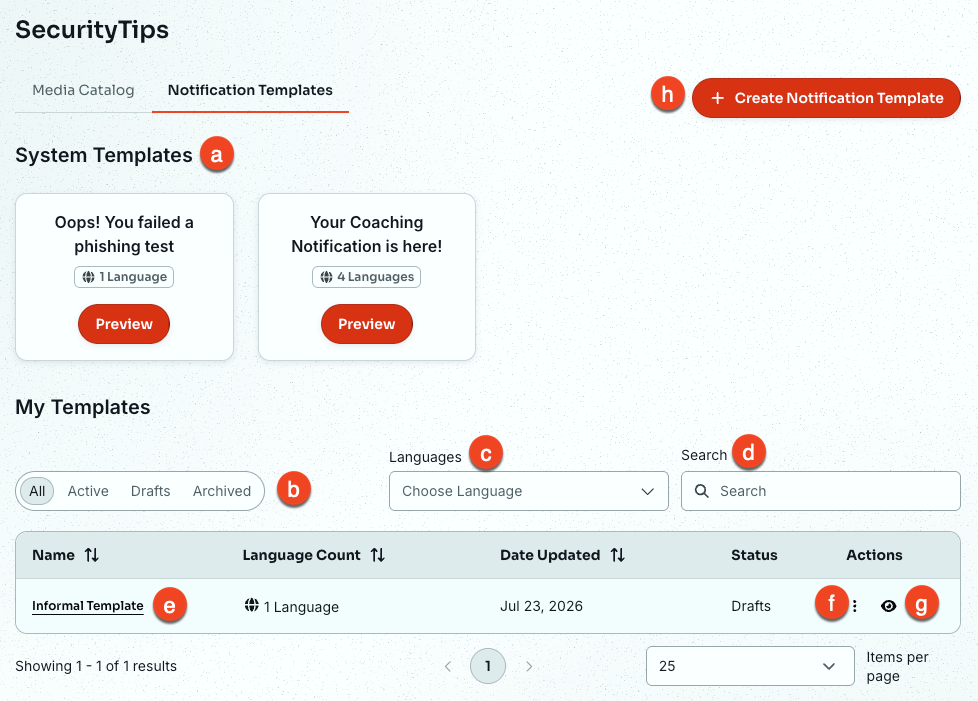
Task: Sort by Language Count arrows icon
Action: (x=377, y=555)
